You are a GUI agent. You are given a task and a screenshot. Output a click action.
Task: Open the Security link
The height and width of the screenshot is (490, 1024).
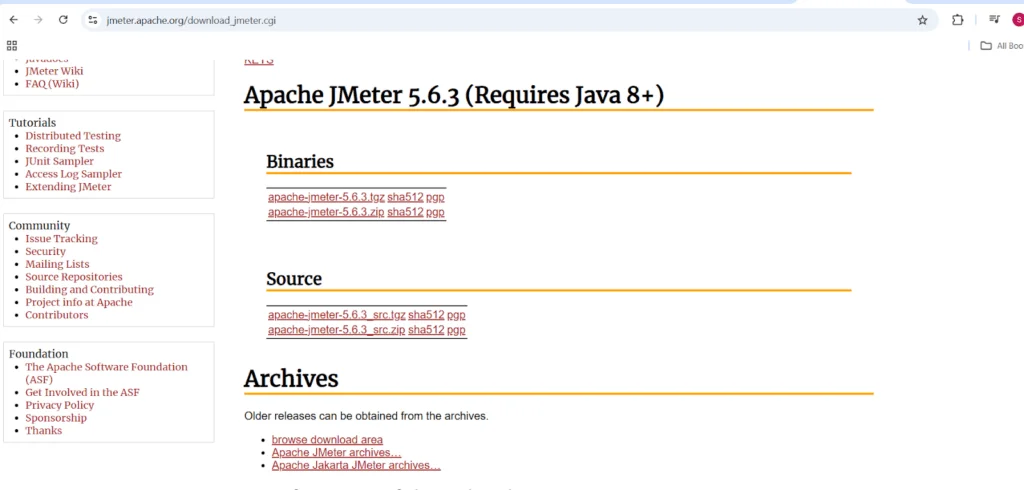46,252
